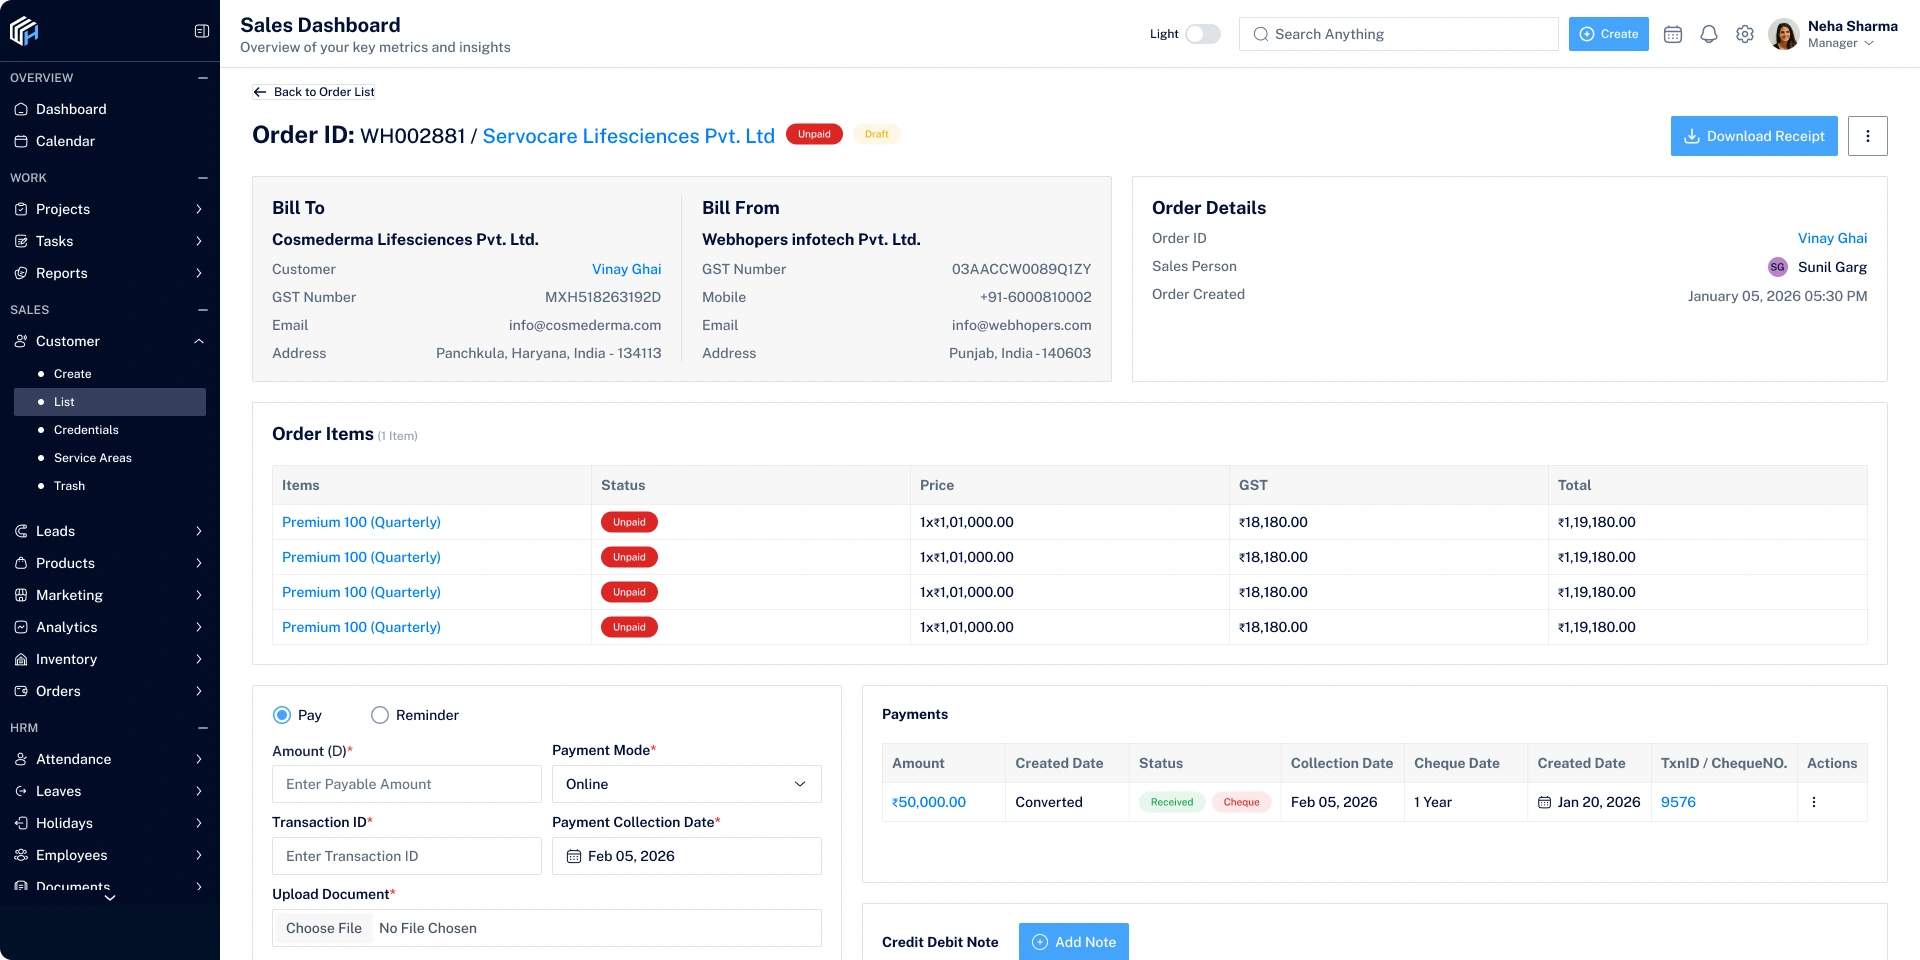The image size is (1920, 960).
Task: Open notifications bell icon
Action: 1709,34
